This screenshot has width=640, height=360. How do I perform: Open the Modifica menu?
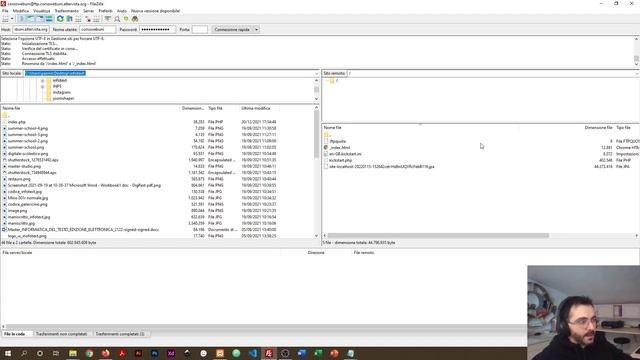[x=21, y=11]
